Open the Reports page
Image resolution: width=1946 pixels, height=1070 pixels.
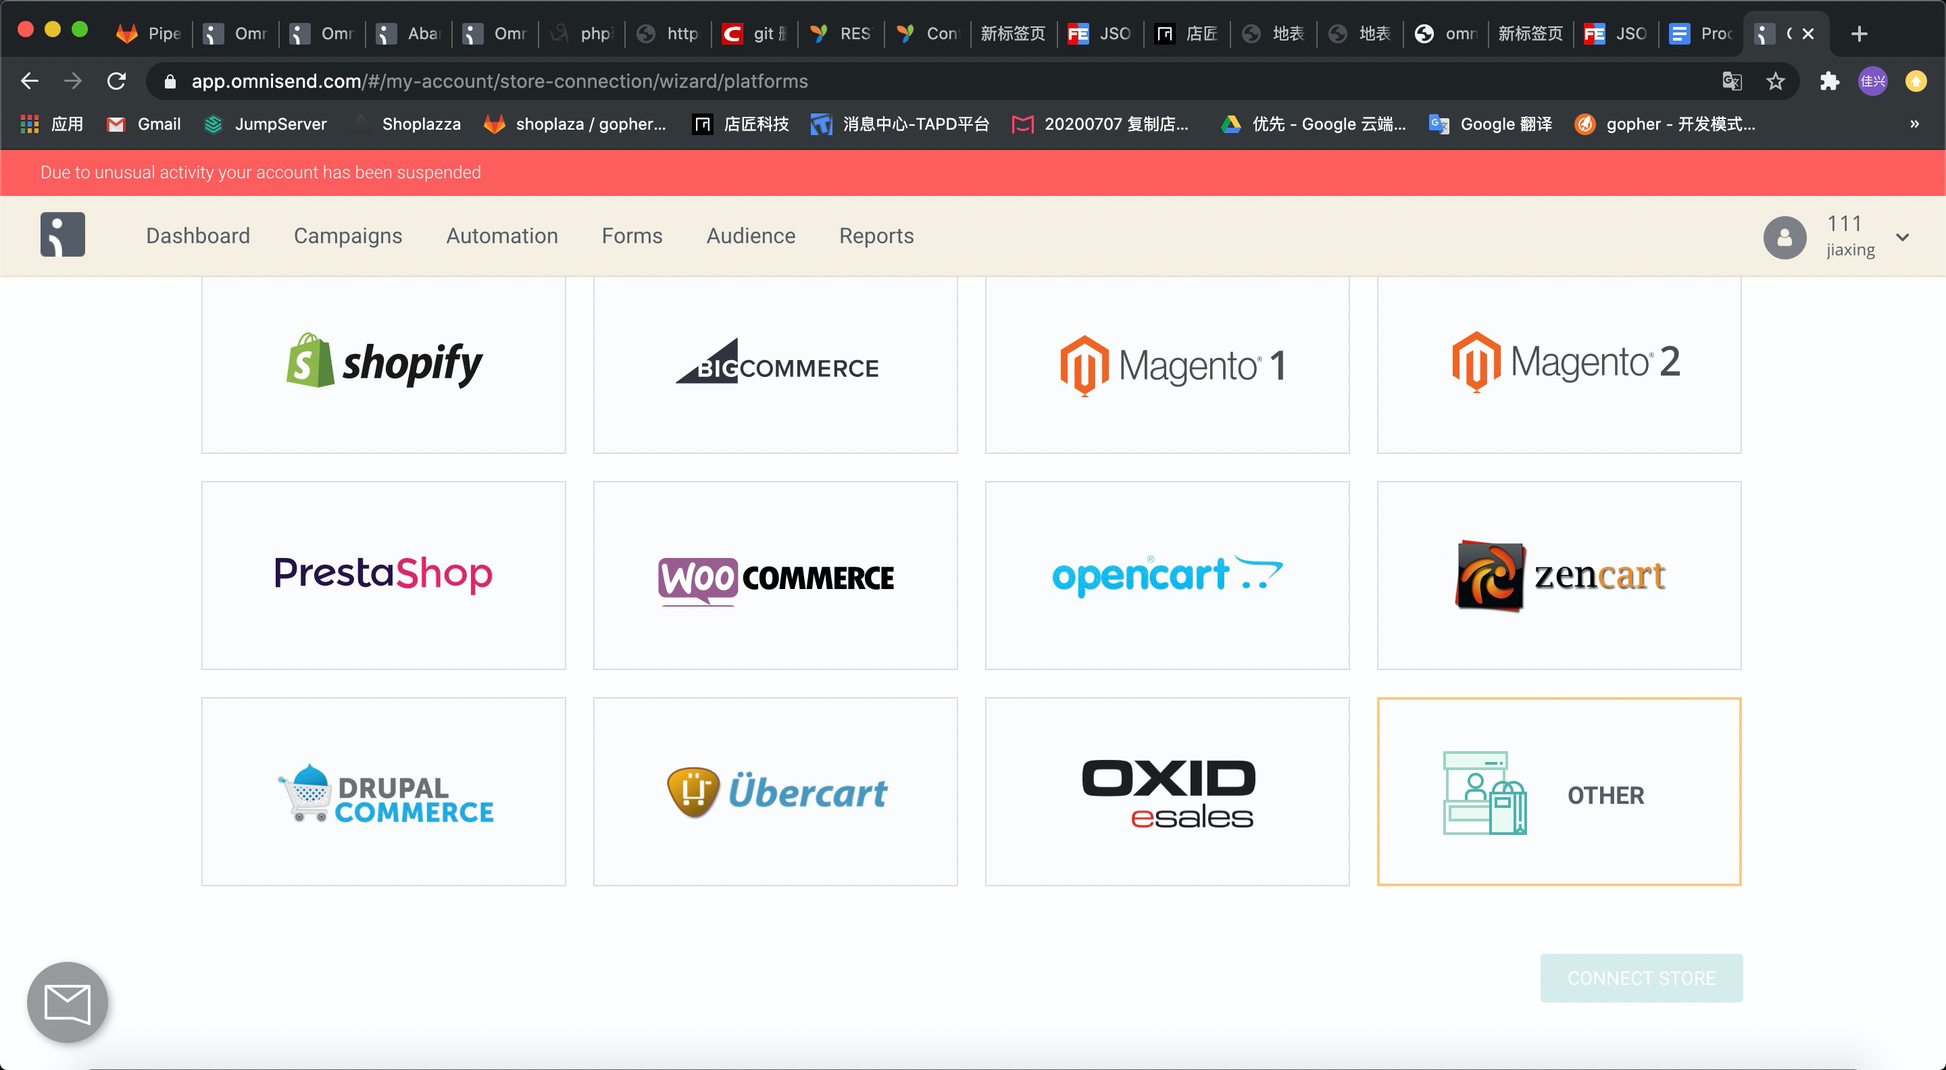coord(876,236)
